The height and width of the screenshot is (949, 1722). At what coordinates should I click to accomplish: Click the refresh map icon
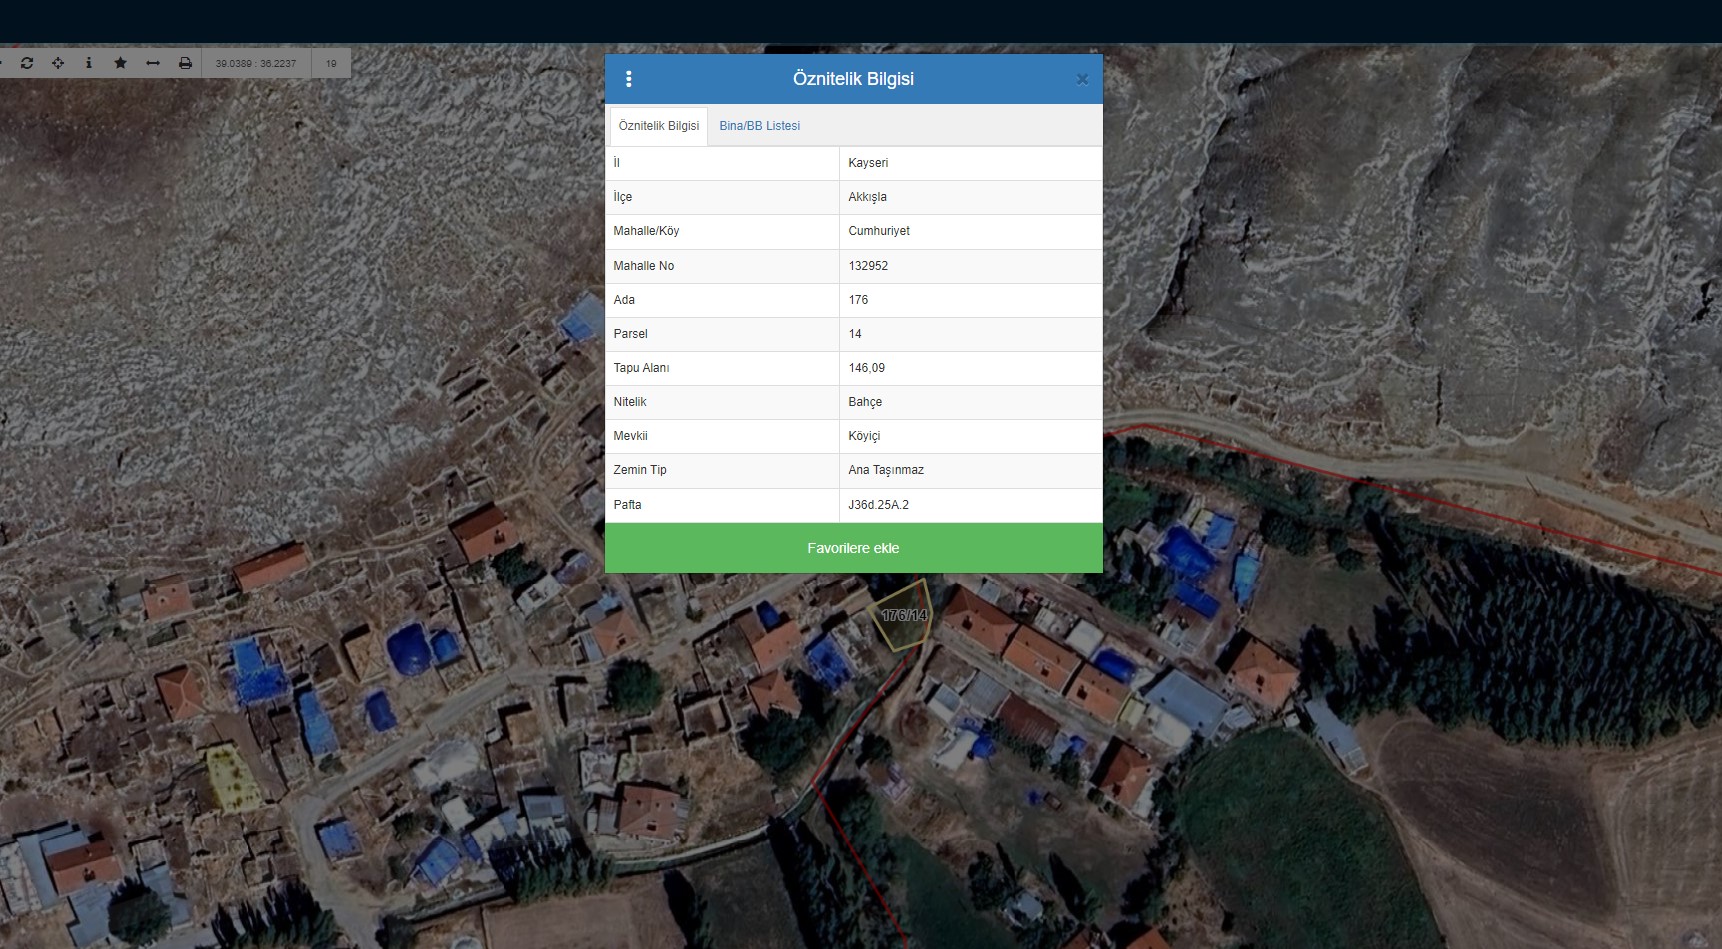tap(27, 63)
